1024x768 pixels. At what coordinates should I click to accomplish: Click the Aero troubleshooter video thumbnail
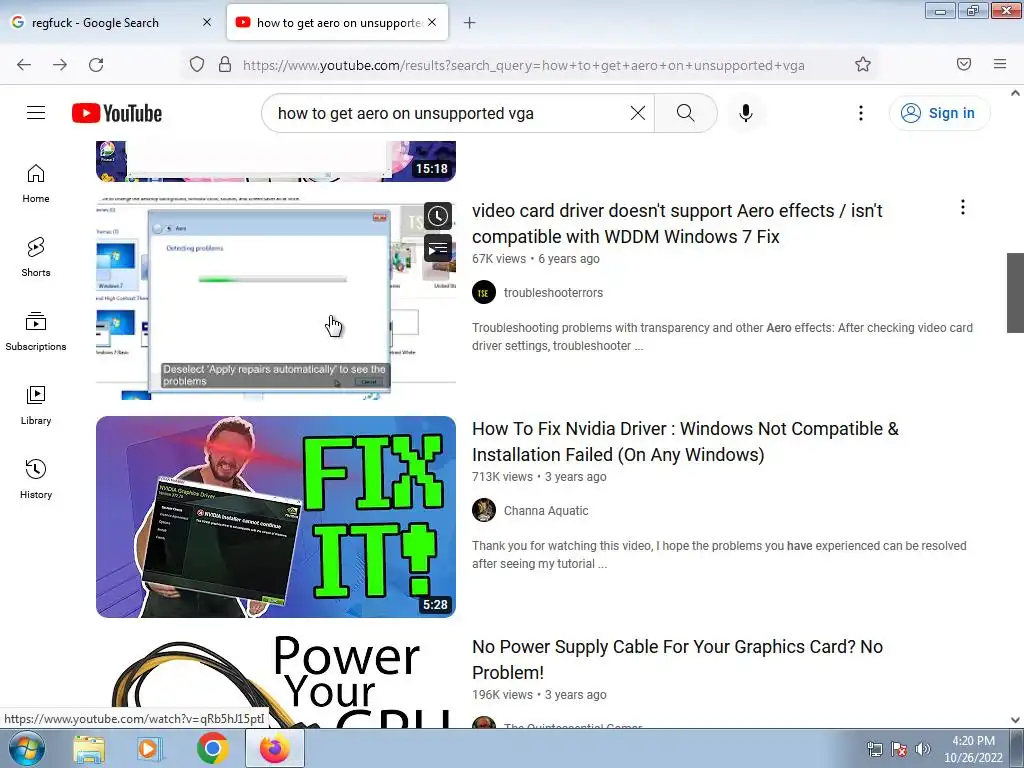click(276, 299)
